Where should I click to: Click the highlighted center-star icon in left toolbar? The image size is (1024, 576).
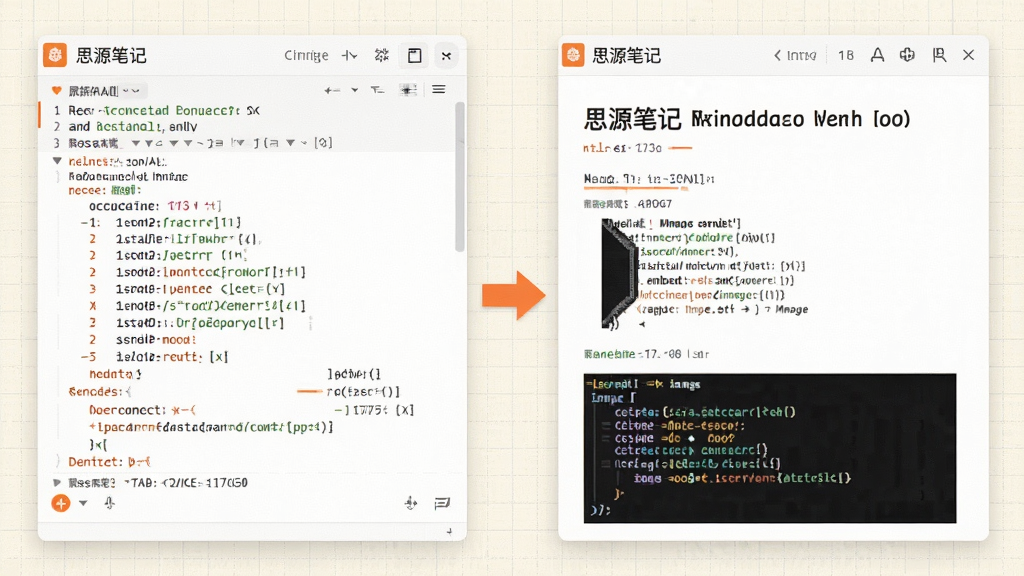[x=408, y=90]
